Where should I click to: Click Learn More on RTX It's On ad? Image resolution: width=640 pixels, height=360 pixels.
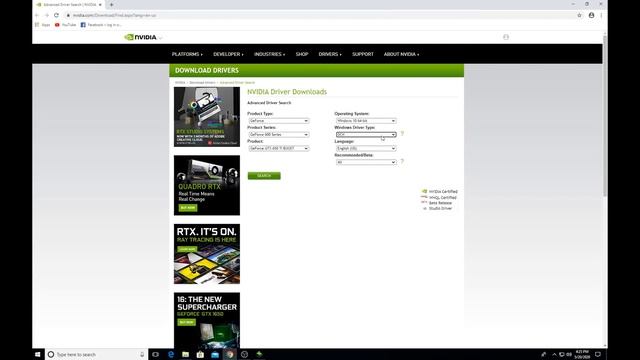187,249
